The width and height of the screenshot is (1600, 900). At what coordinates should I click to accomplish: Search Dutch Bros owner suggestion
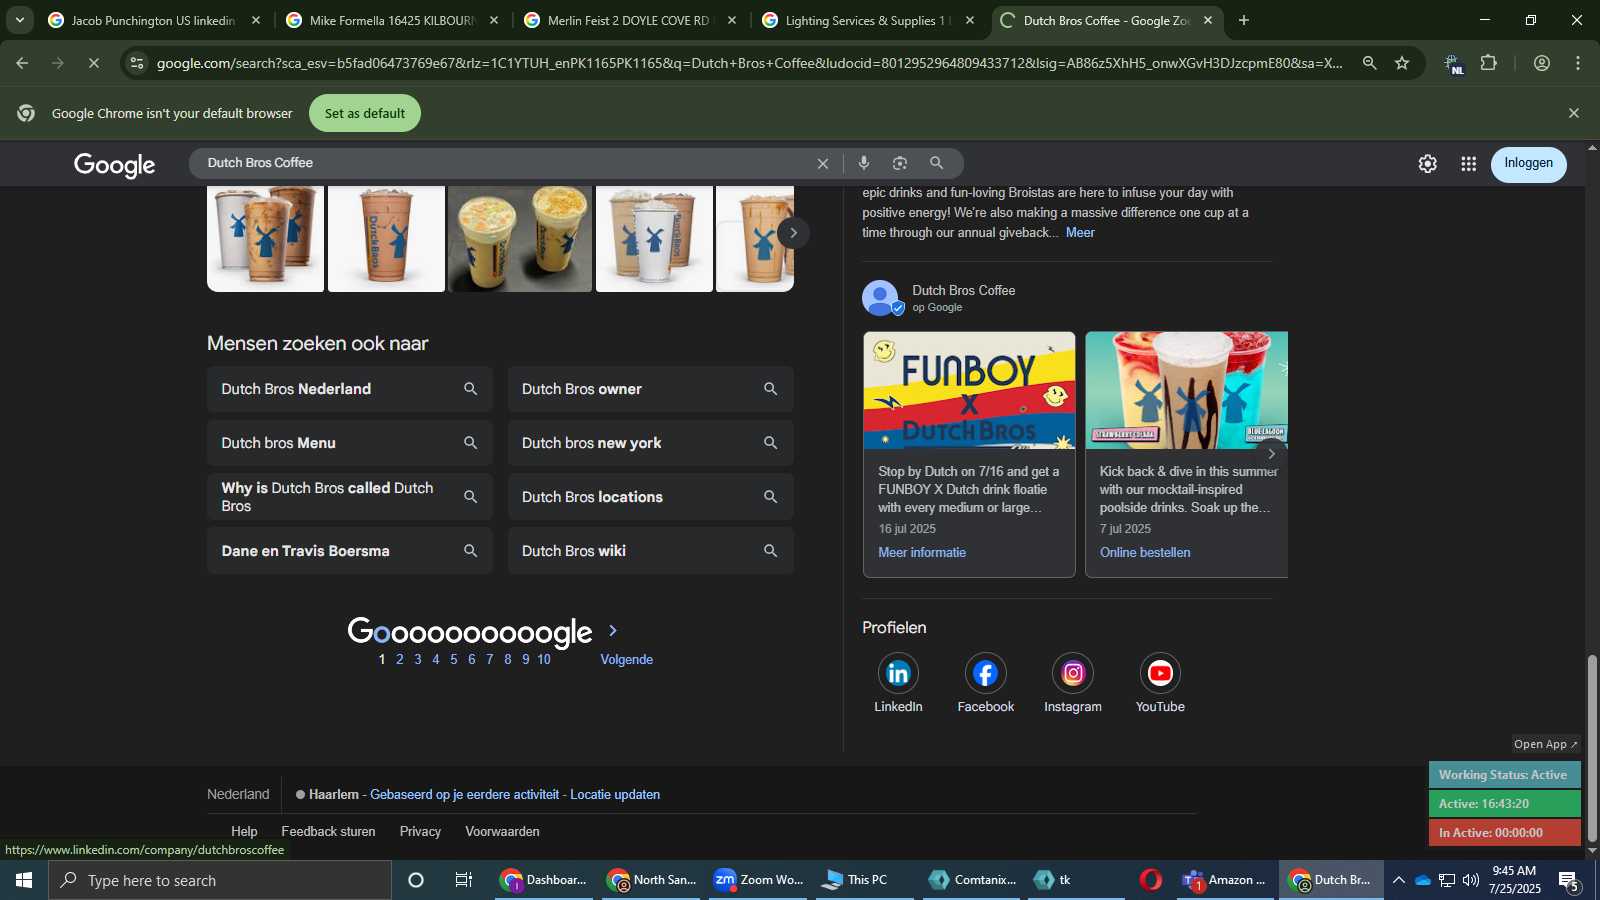pos(651,389)
